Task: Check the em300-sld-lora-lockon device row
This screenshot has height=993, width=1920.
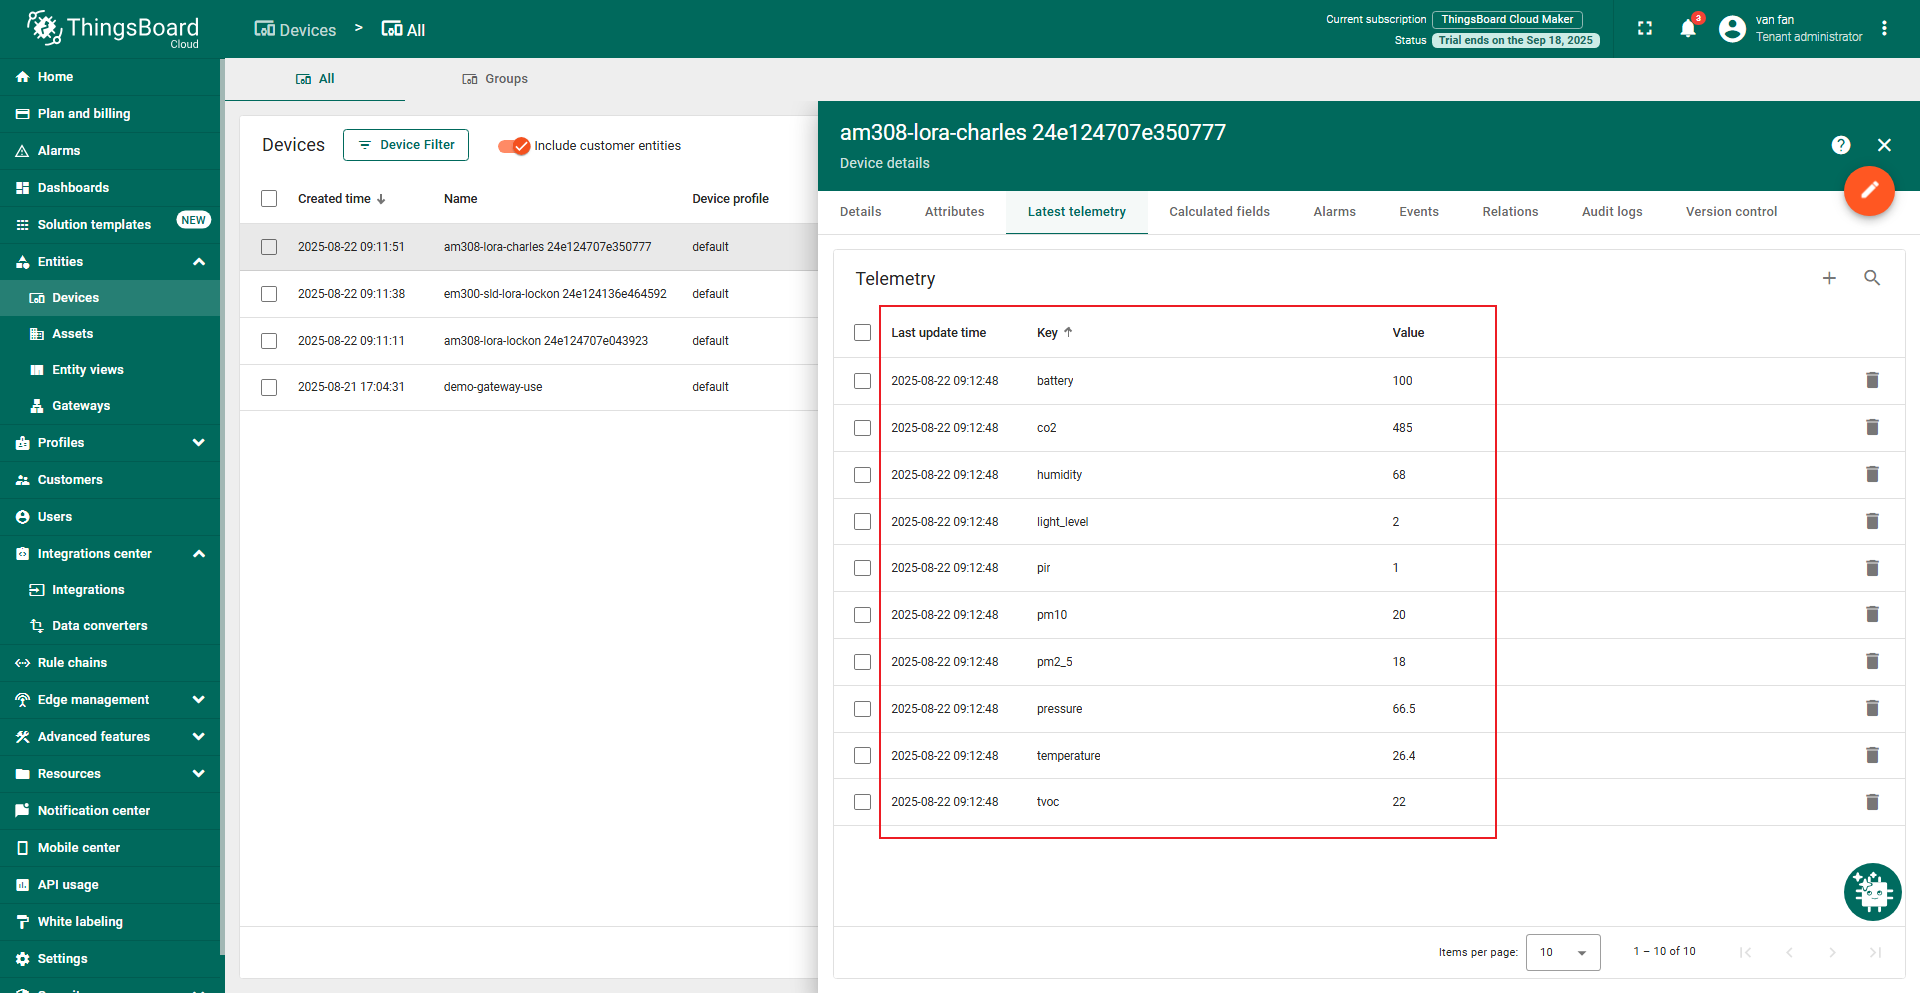Action: point(269,294)
